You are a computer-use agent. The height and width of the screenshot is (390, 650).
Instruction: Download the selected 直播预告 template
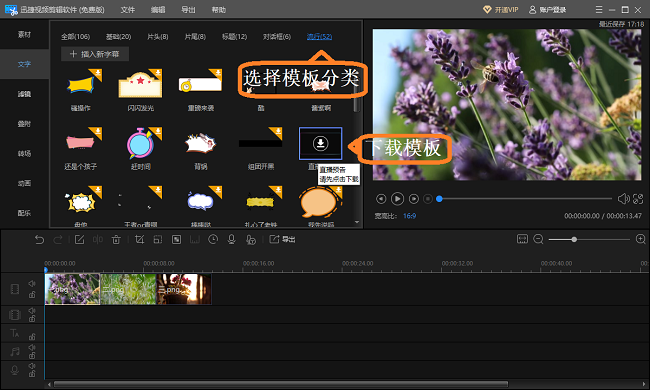click(320, 143)
